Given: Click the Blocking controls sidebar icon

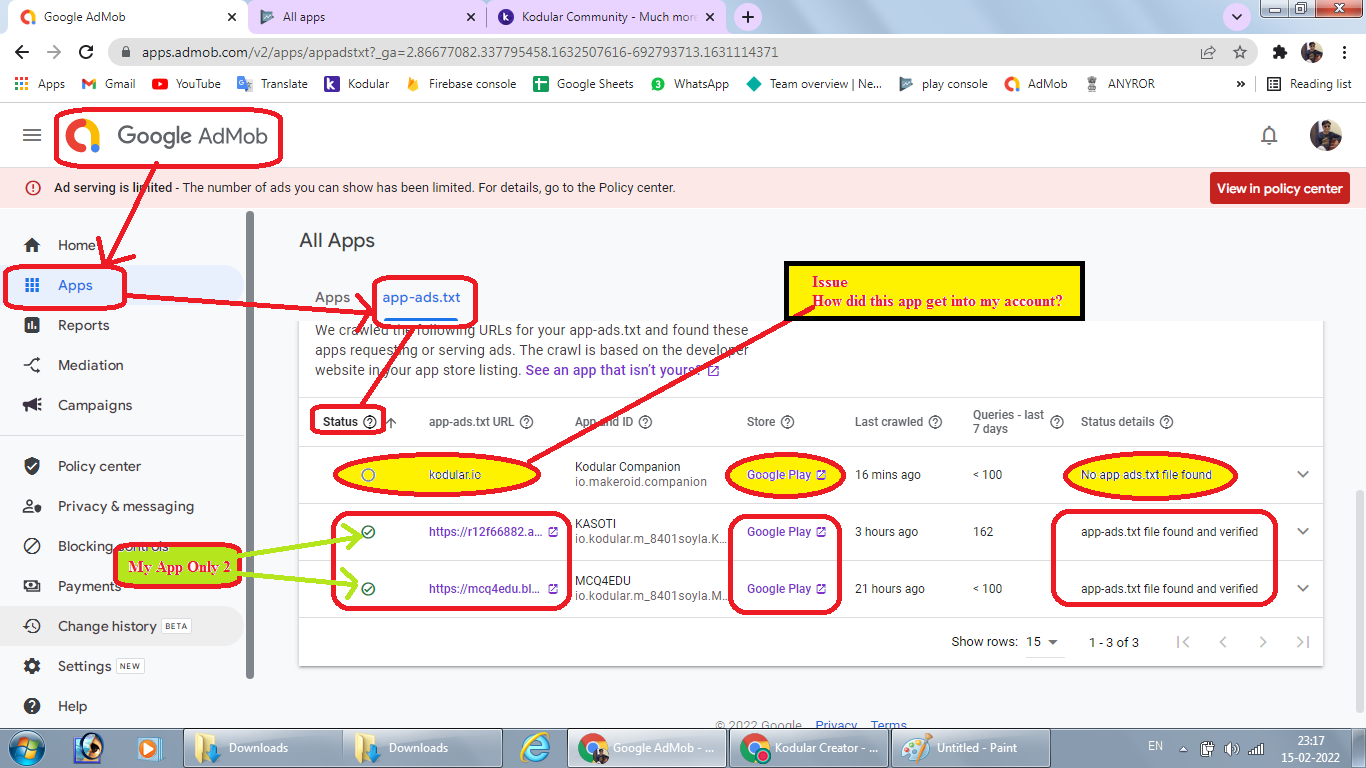Looking at the screenshot, I should [x=32, y=546].
